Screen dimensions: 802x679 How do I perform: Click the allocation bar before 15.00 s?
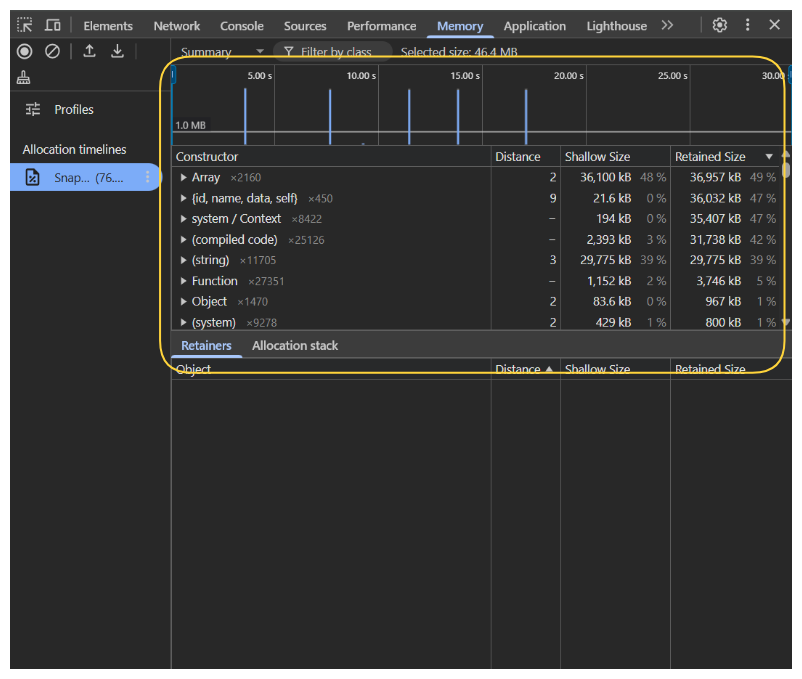[458, 117]
